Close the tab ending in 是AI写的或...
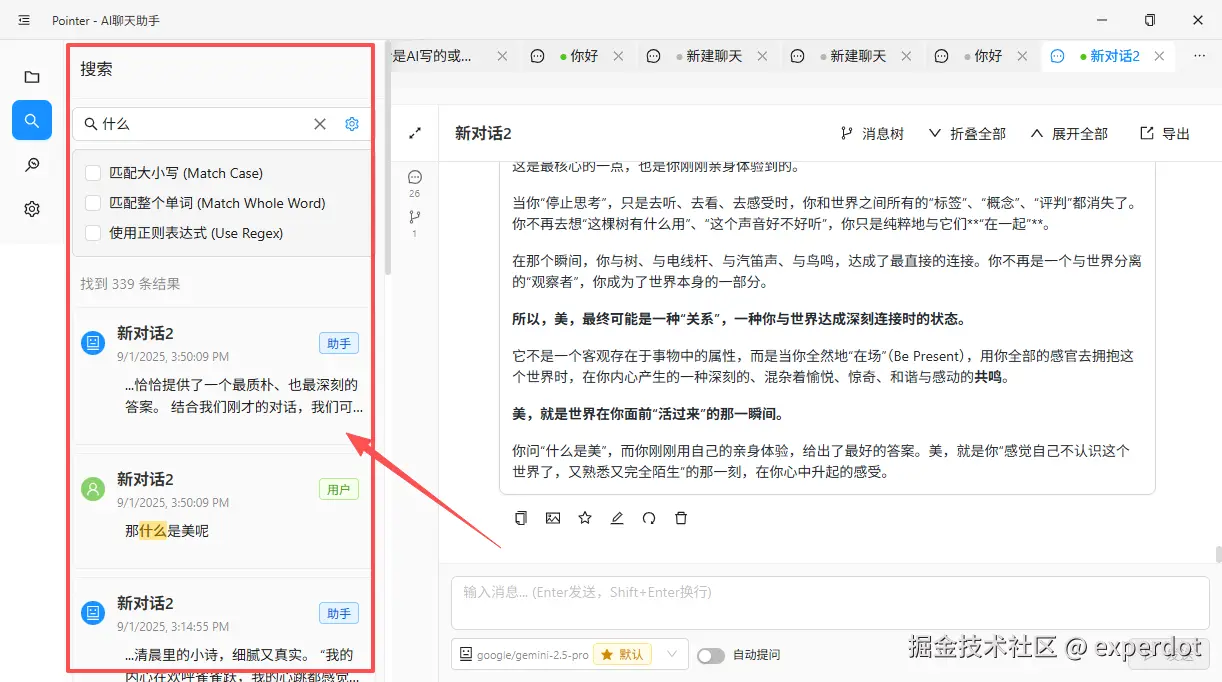The height and width of the screenshot is (682, 1222). (503, 56)
